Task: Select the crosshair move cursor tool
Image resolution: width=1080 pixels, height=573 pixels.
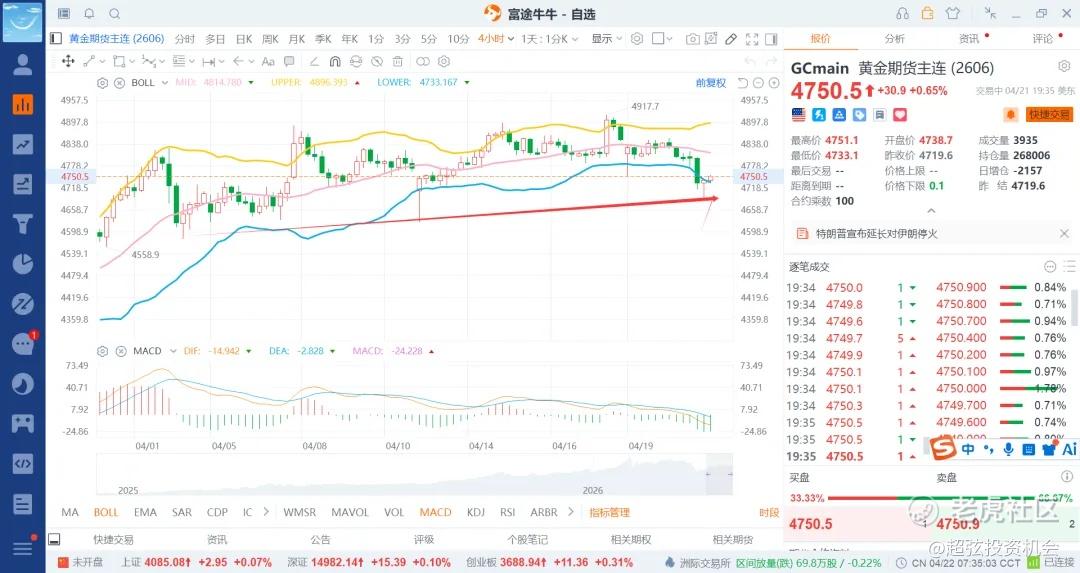Action: click(x=68, y=61)
